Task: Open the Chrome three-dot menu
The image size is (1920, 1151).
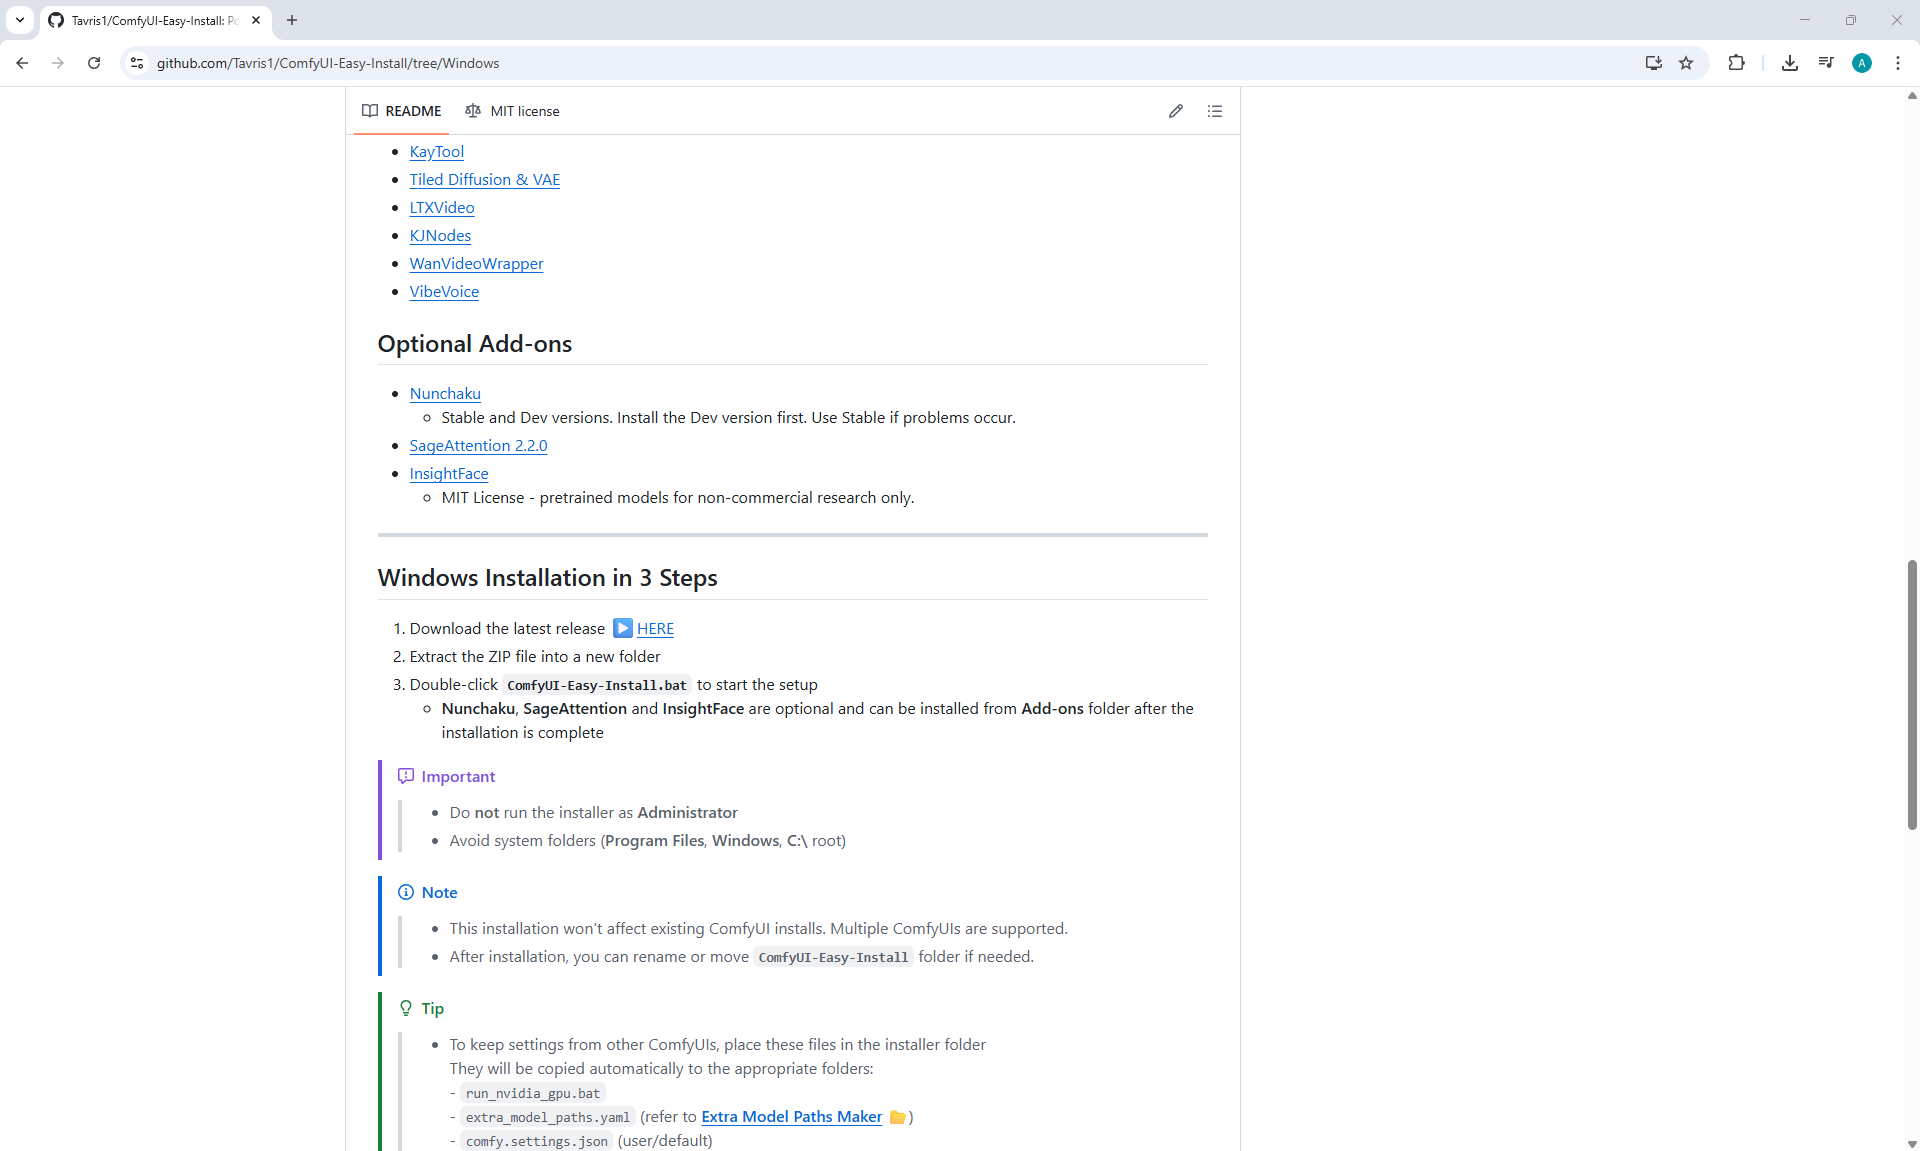Action: click(1897, 63)
